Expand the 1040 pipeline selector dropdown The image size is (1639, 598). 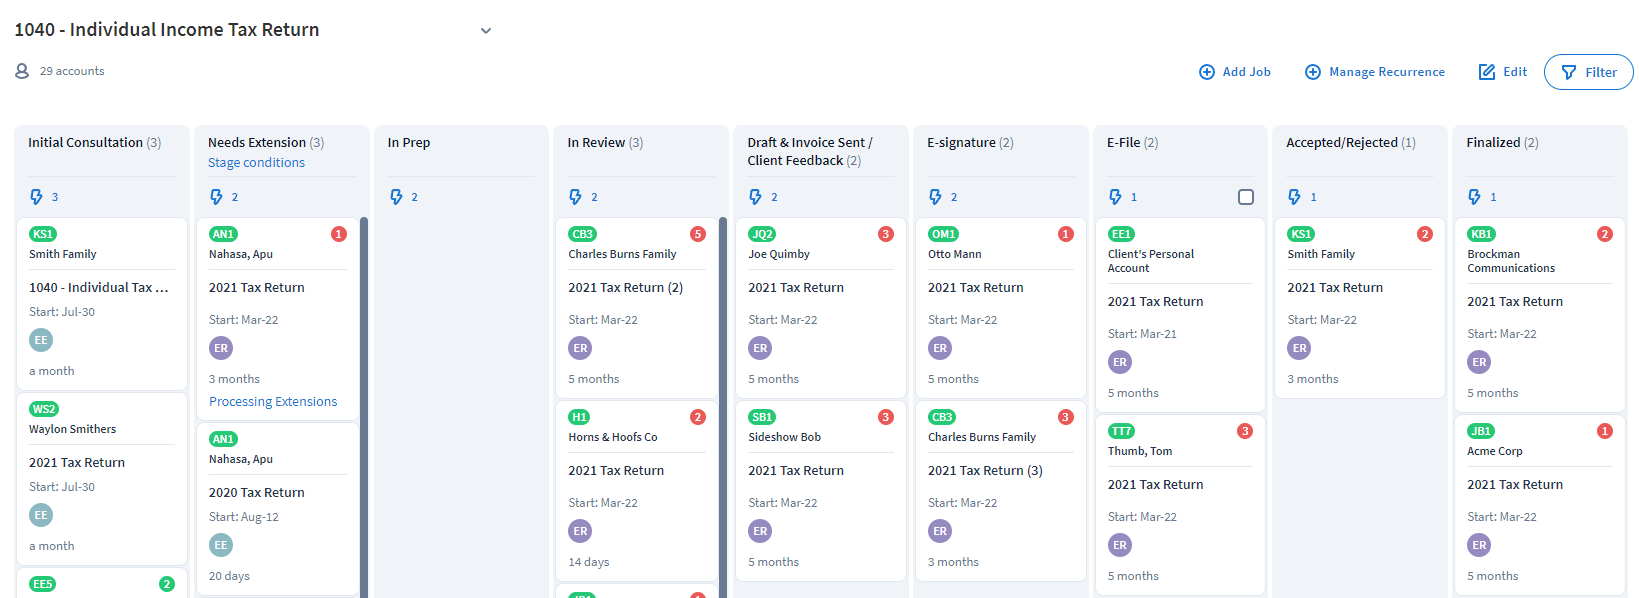point(486,31)
